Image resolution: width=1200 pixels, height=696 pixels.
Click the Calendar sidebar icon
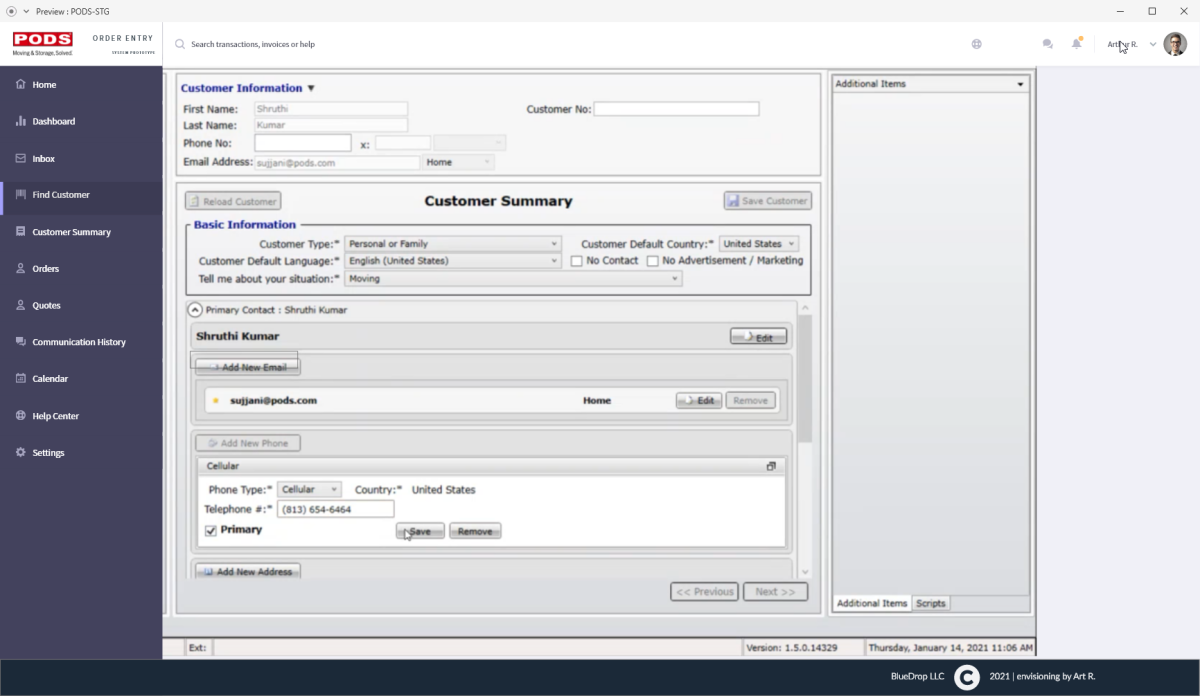(21, 379)
